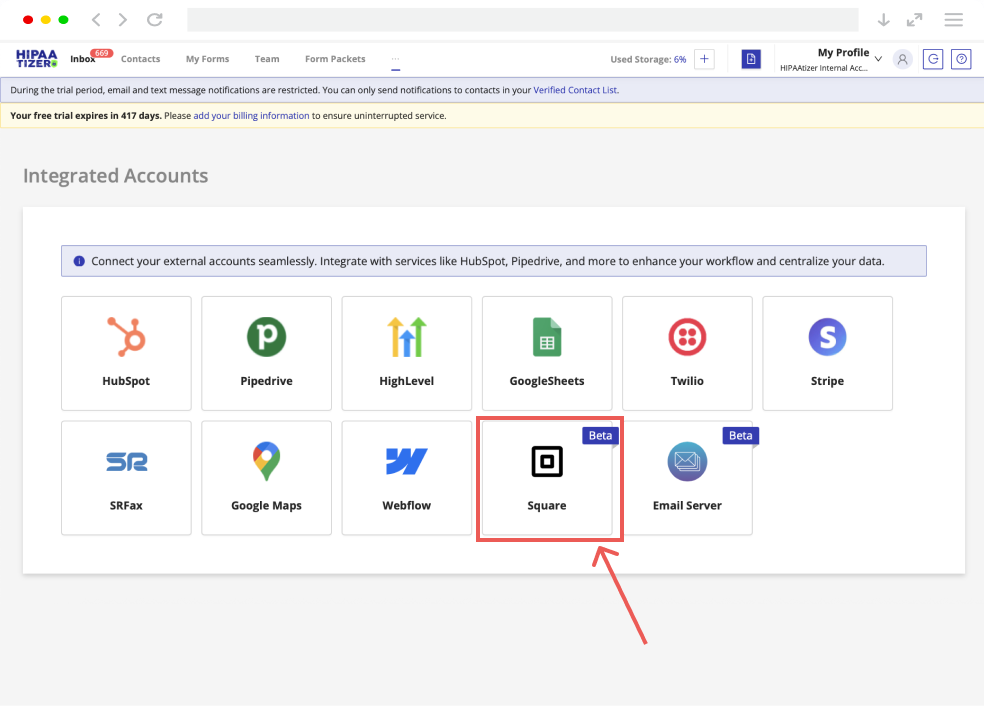Click the add your billing information link

pyautogui.click(x=251, y=115)
